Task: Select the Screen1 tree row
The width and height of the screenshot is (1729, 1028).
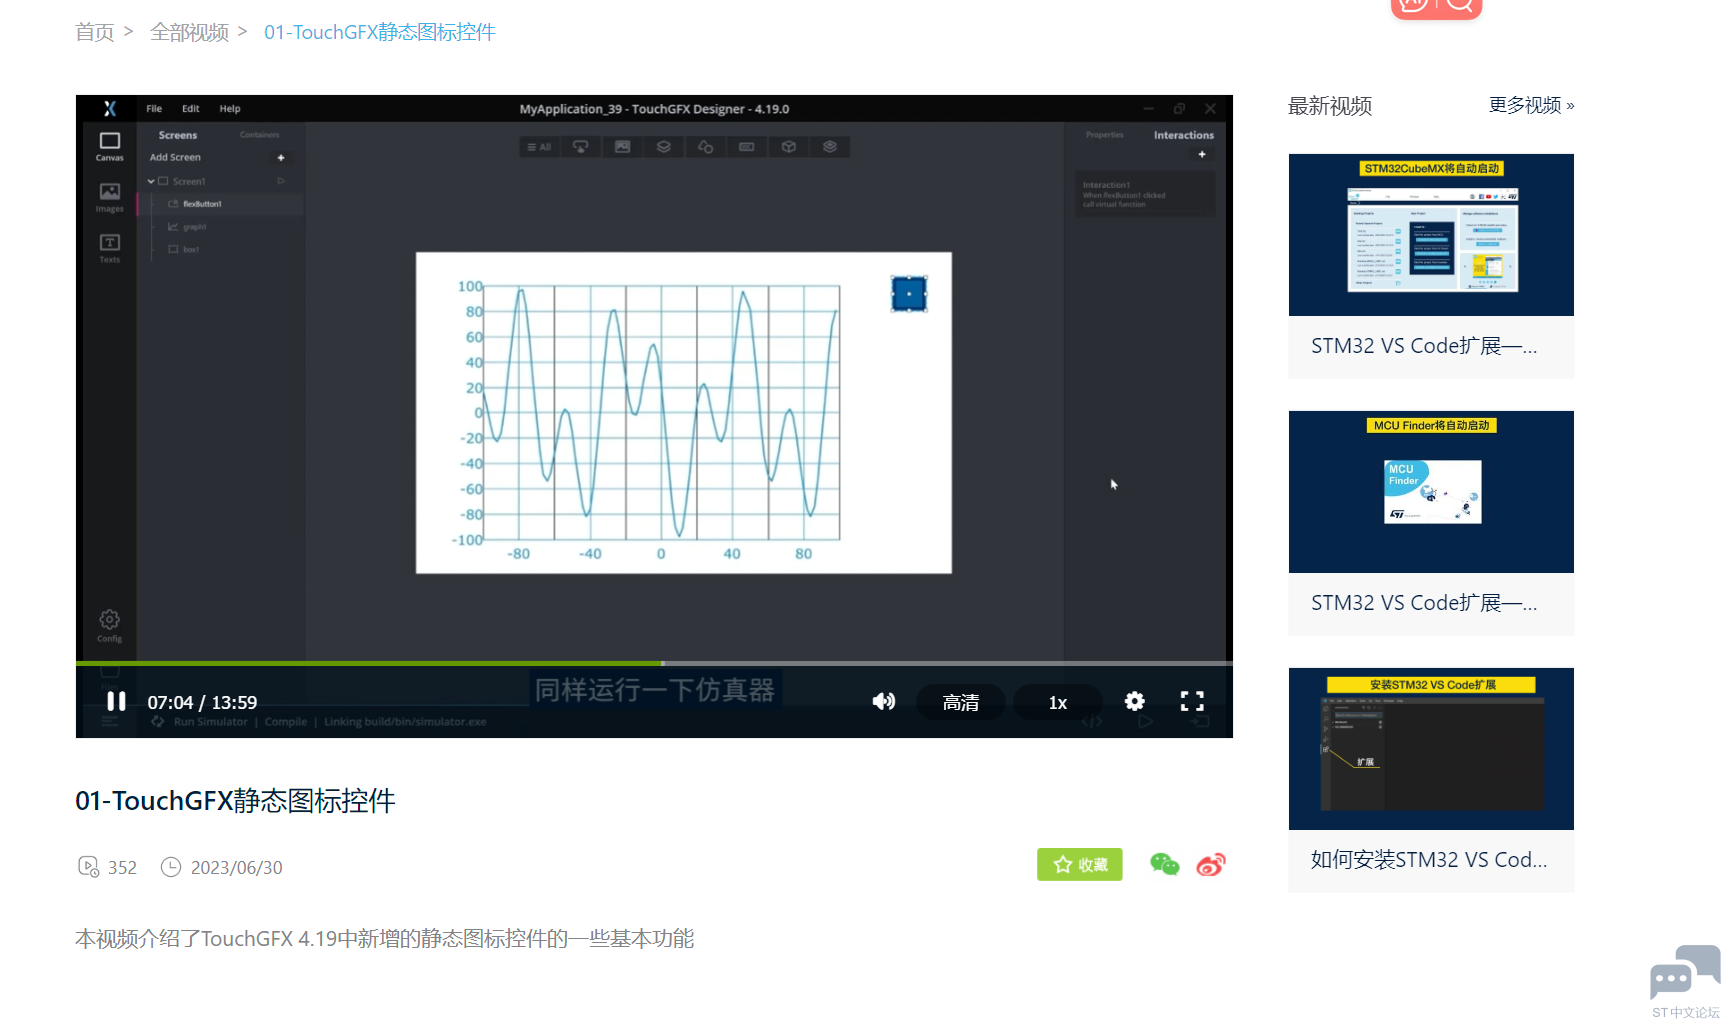Action: pos(220,181)
